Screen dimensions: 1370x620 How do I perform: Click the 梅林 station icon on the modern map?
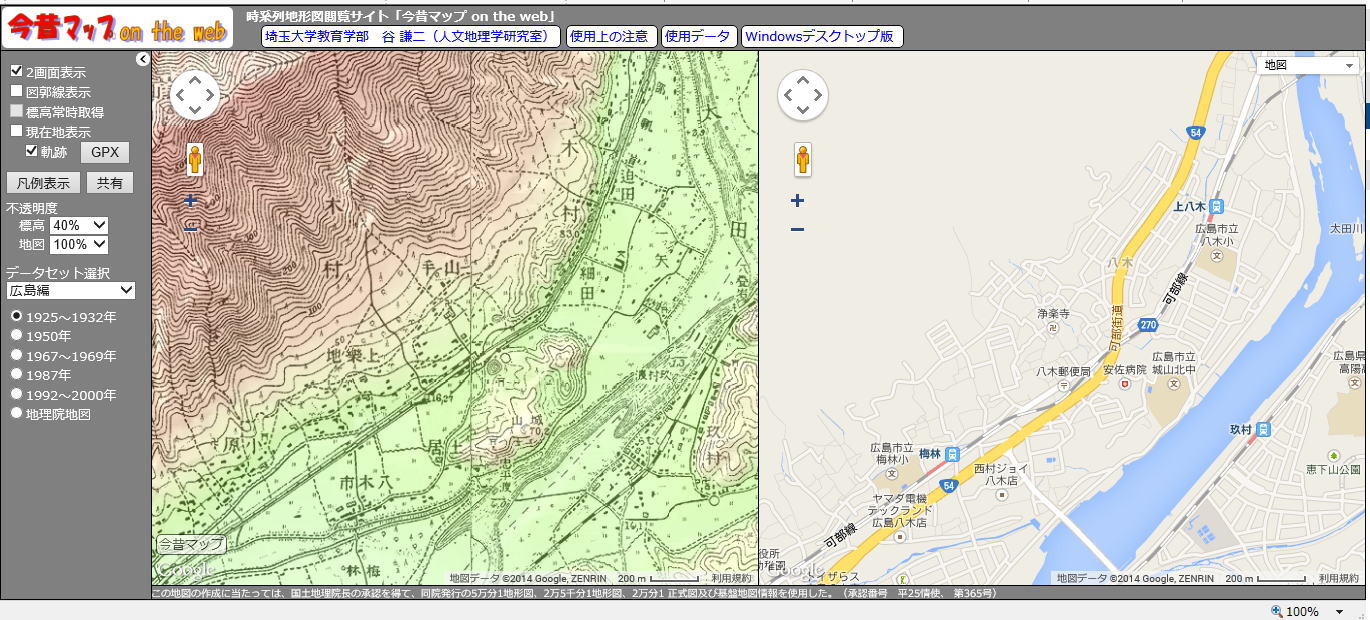coord(952,453)
